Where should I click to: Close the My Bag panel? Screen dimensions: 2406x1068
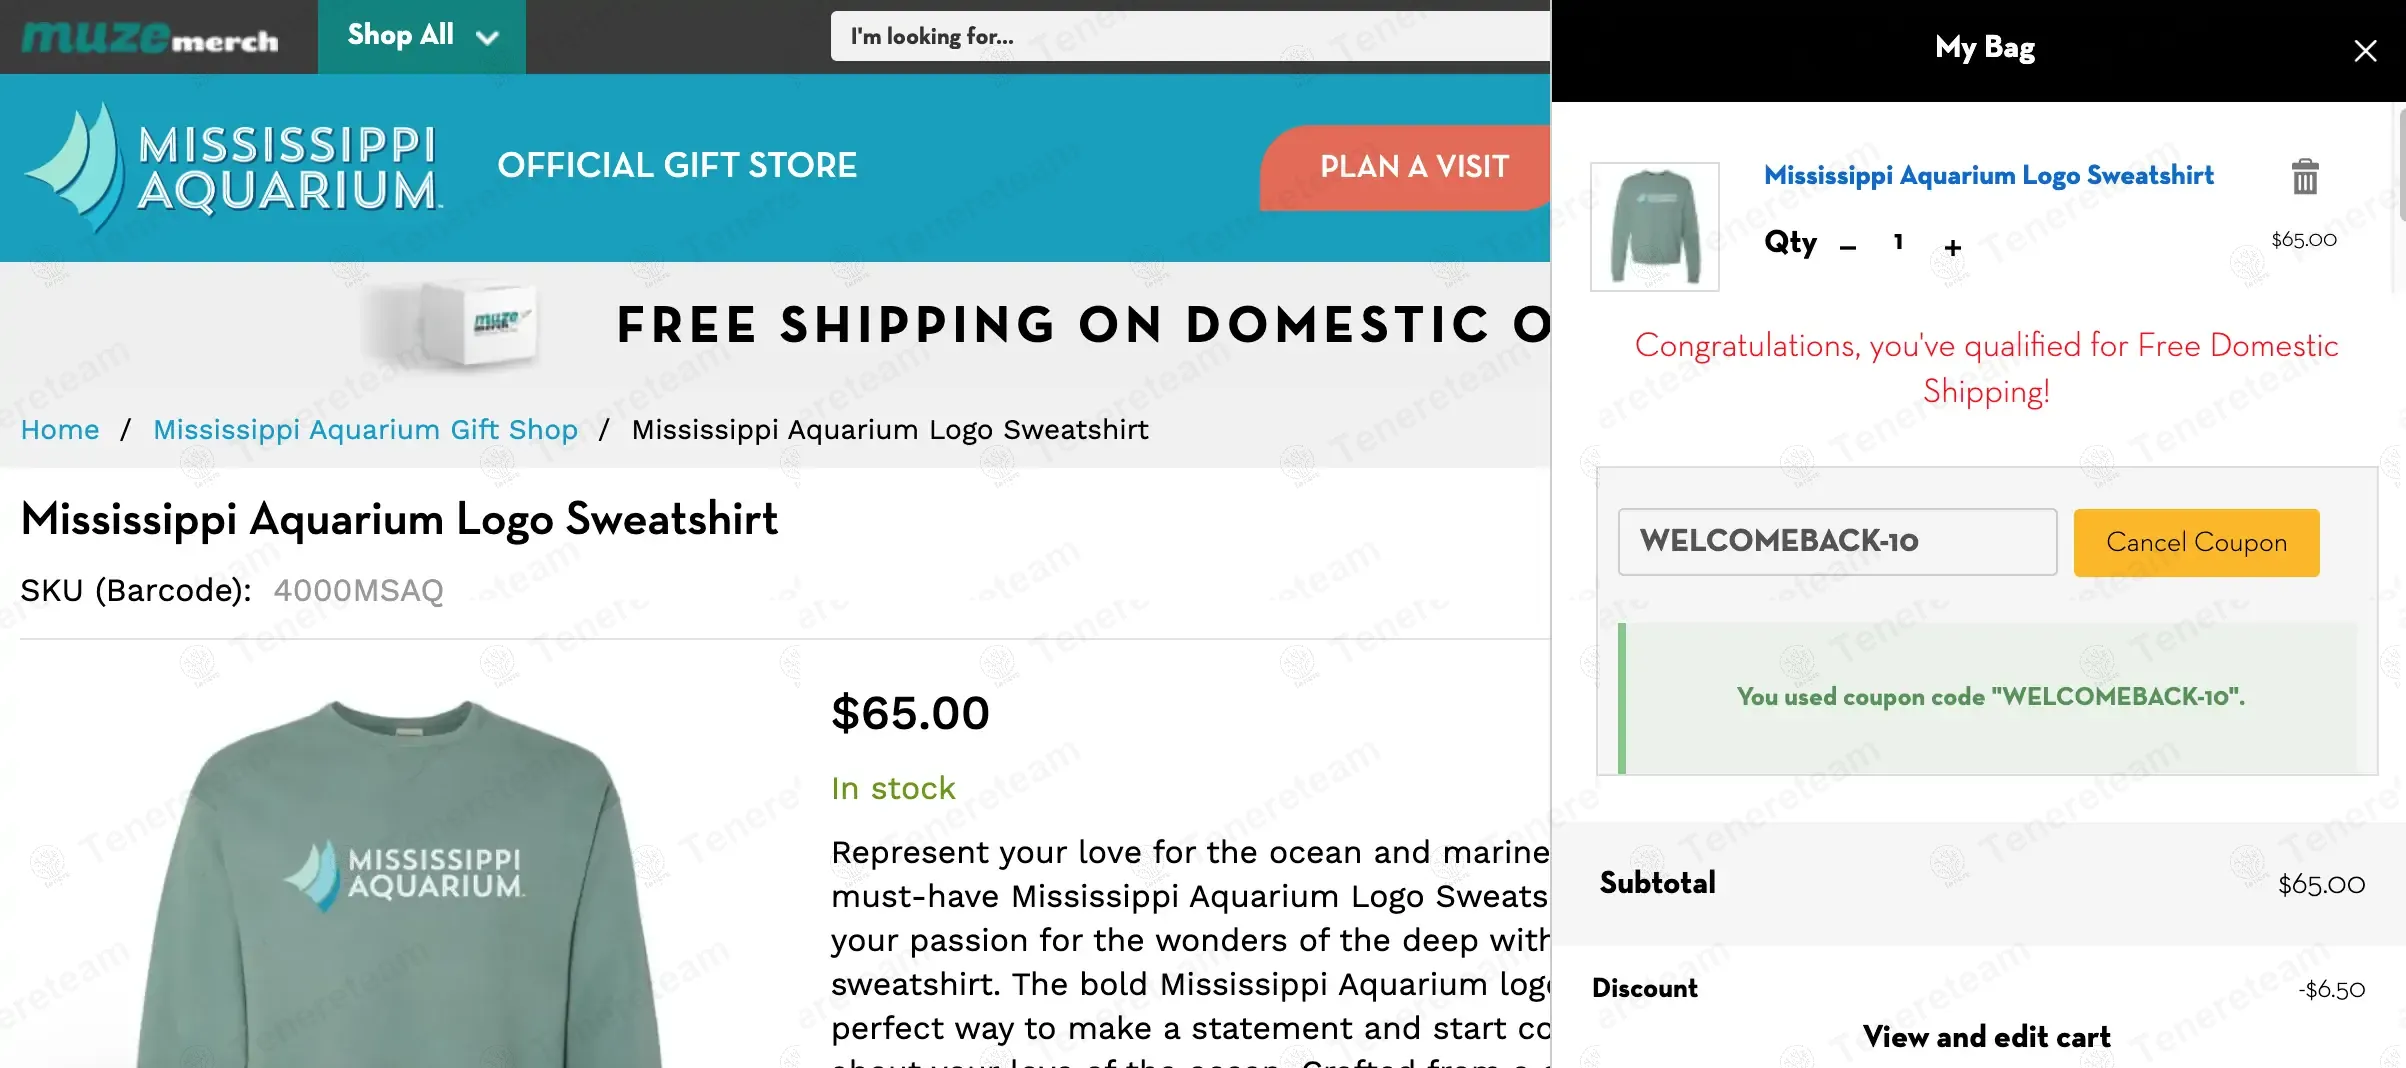2365,51
